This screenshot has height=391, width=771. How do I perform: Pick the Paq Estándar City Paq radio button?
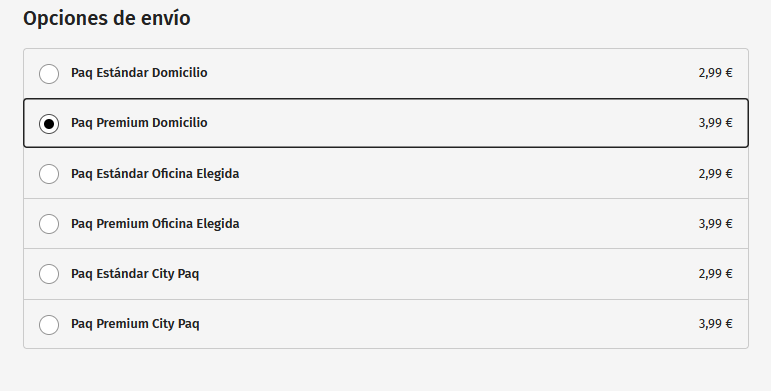pyautogui.click(x=49, y=274)
